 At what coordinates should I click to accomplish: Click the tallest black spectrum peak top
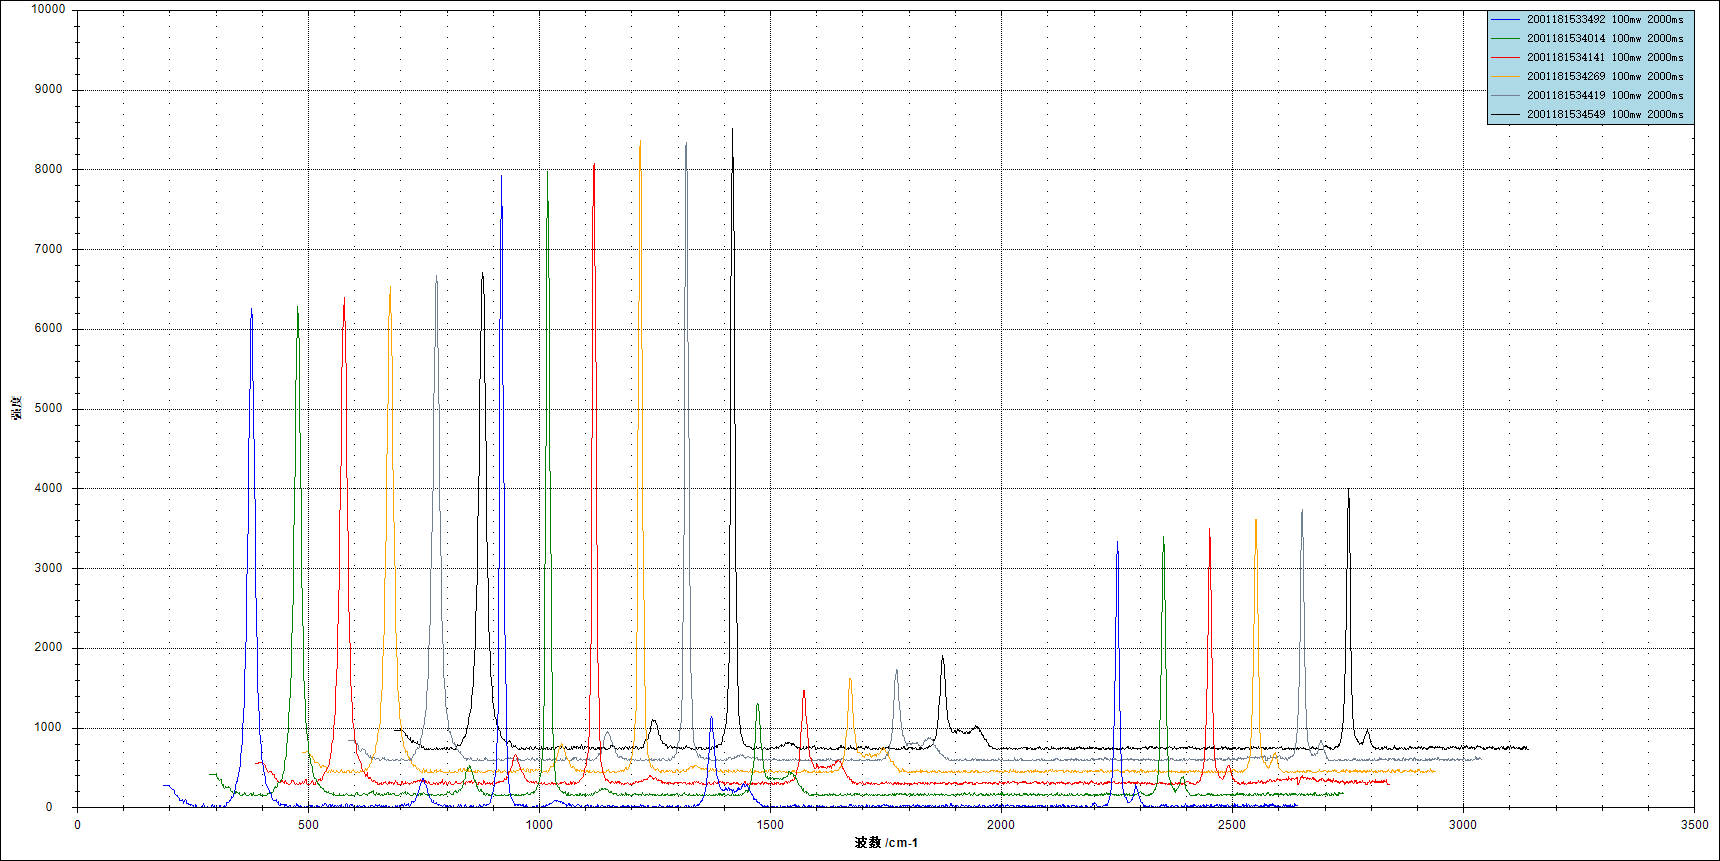point(732,130)
